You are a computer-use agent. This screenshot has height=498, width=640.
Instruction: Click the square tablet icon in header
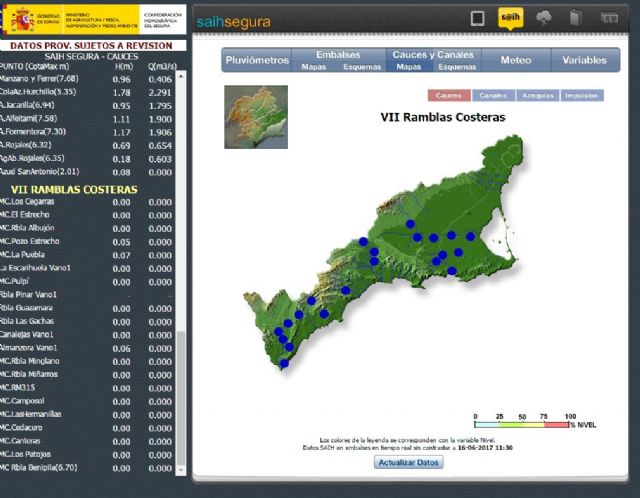(478, 18)
